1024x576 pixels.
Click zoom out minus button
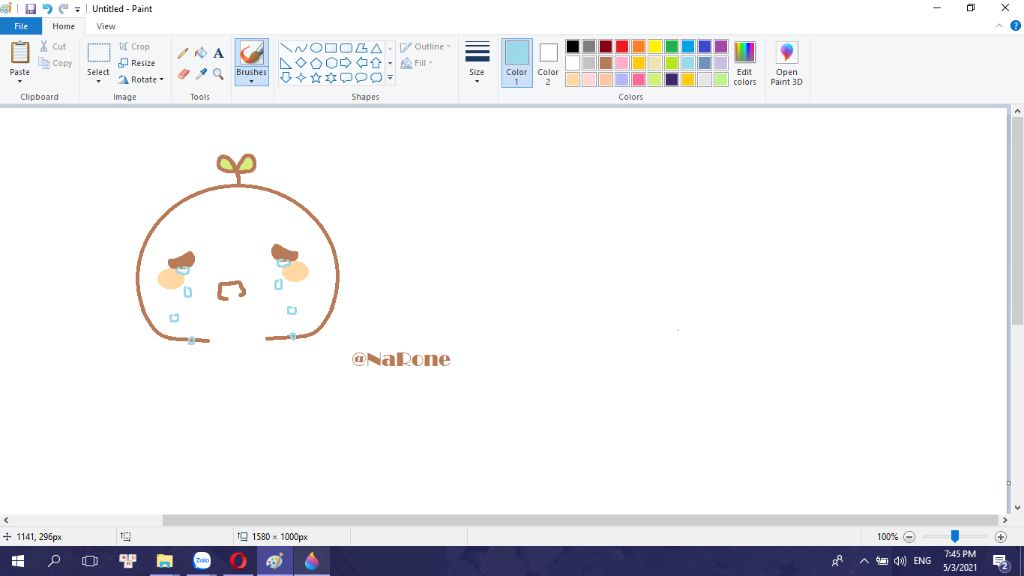coord(909,537)
